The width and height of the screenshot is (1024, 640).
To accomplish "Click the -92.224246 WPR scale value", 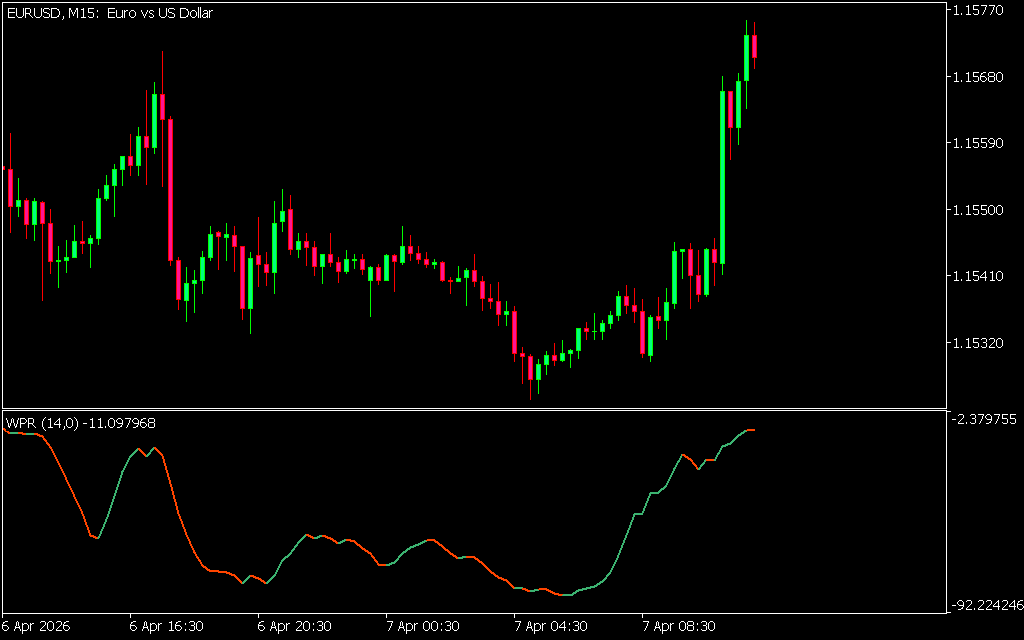I will click(986, 606).
